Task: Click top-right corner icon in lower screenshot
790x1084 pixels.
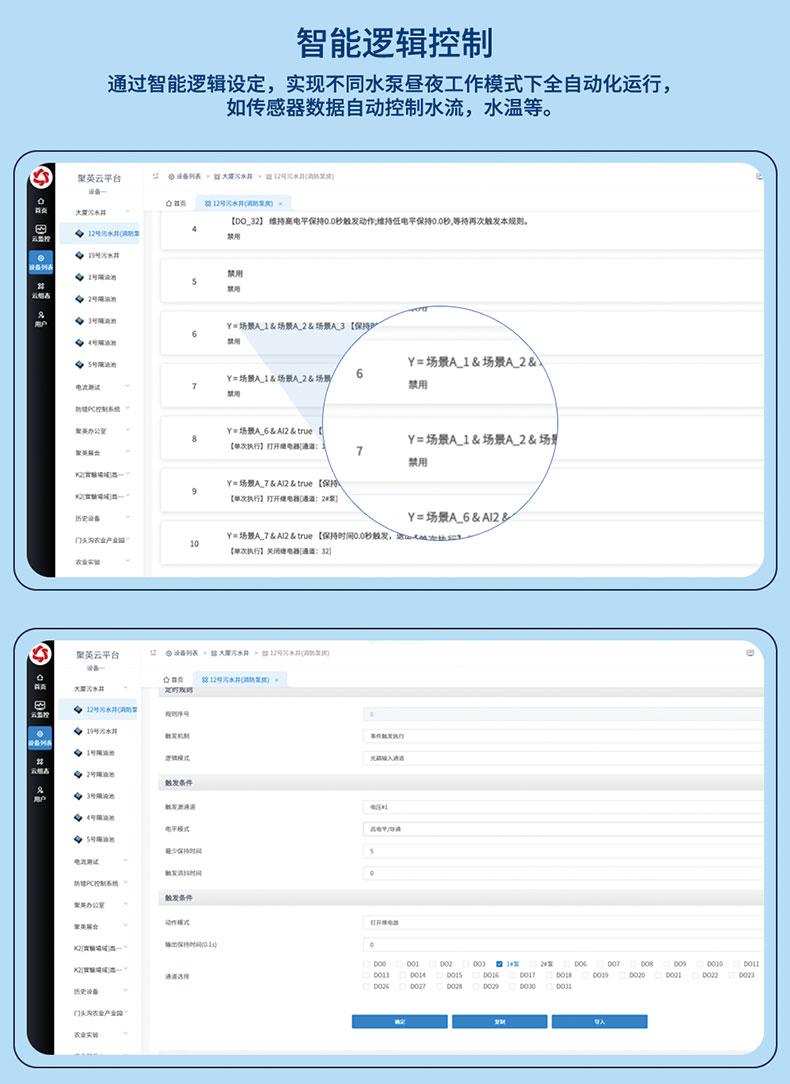Action: pyautogui.click(x=751, y=653)
